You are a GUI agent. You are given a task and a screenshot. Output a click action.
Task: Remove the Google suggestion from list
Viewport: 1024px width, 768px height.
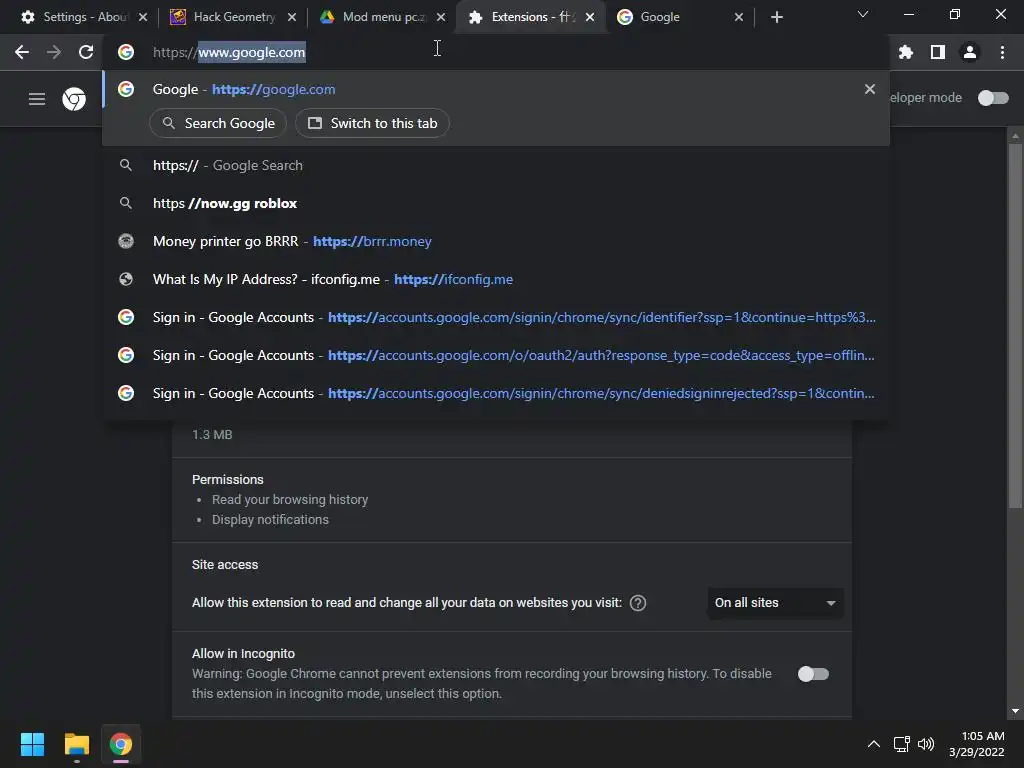pos(870,89)
